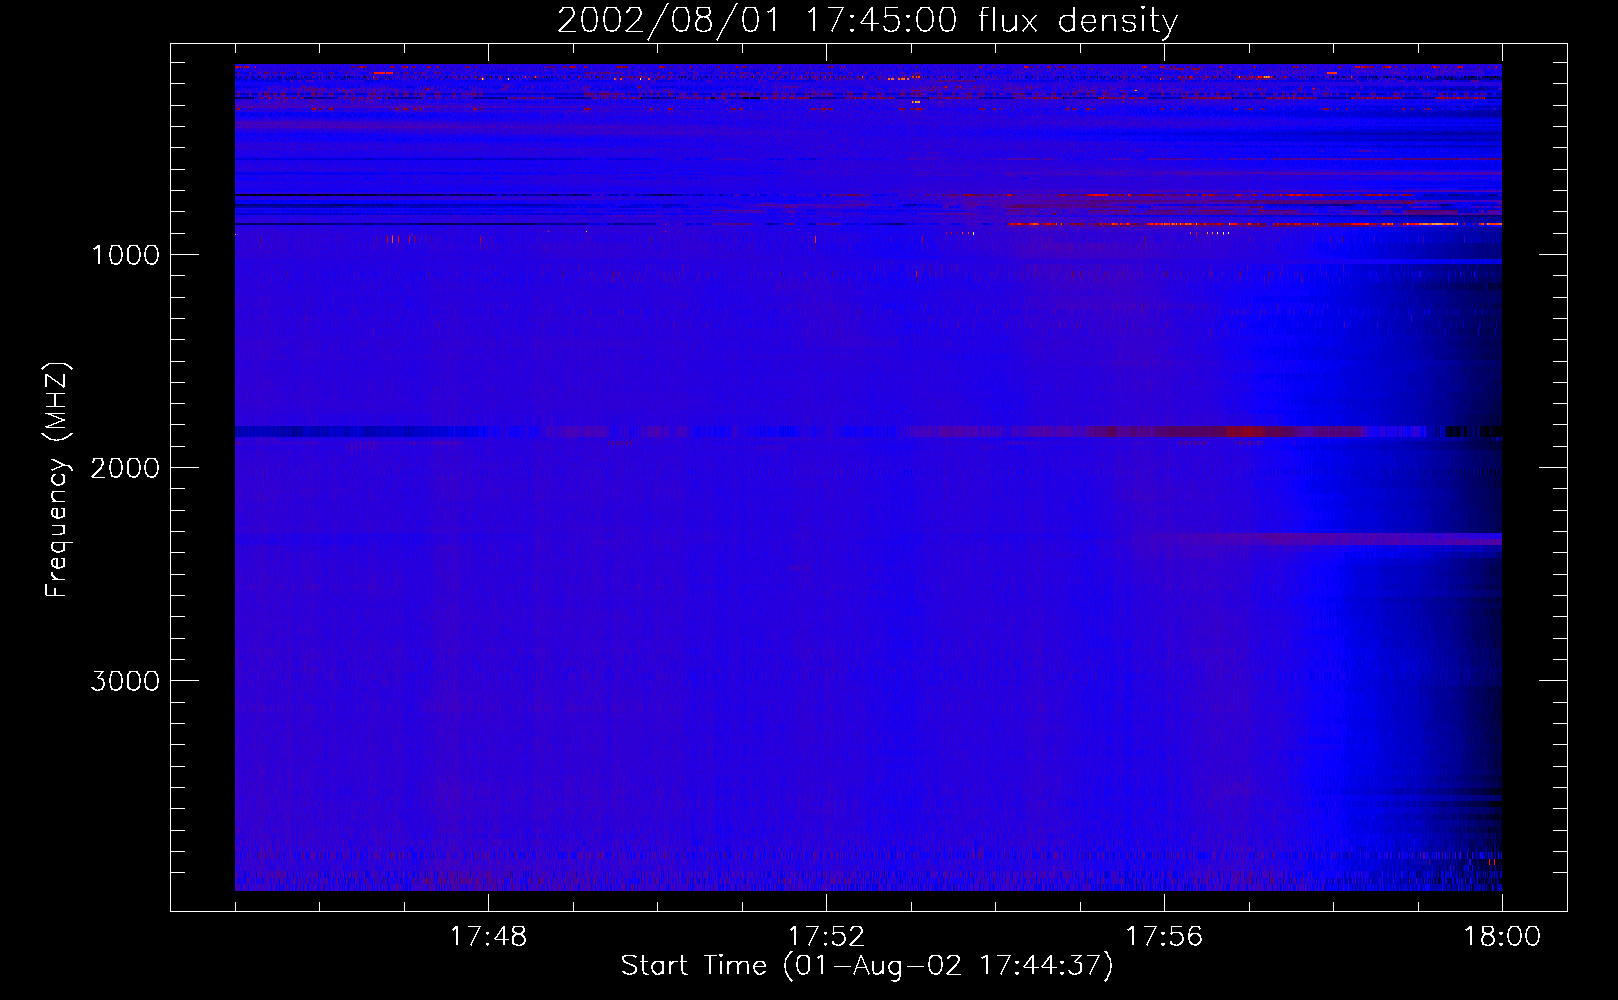Click the 'Frequency (MHZ)' axis label
This screenshot has width=1618, height=1000.
coord(57,480)
